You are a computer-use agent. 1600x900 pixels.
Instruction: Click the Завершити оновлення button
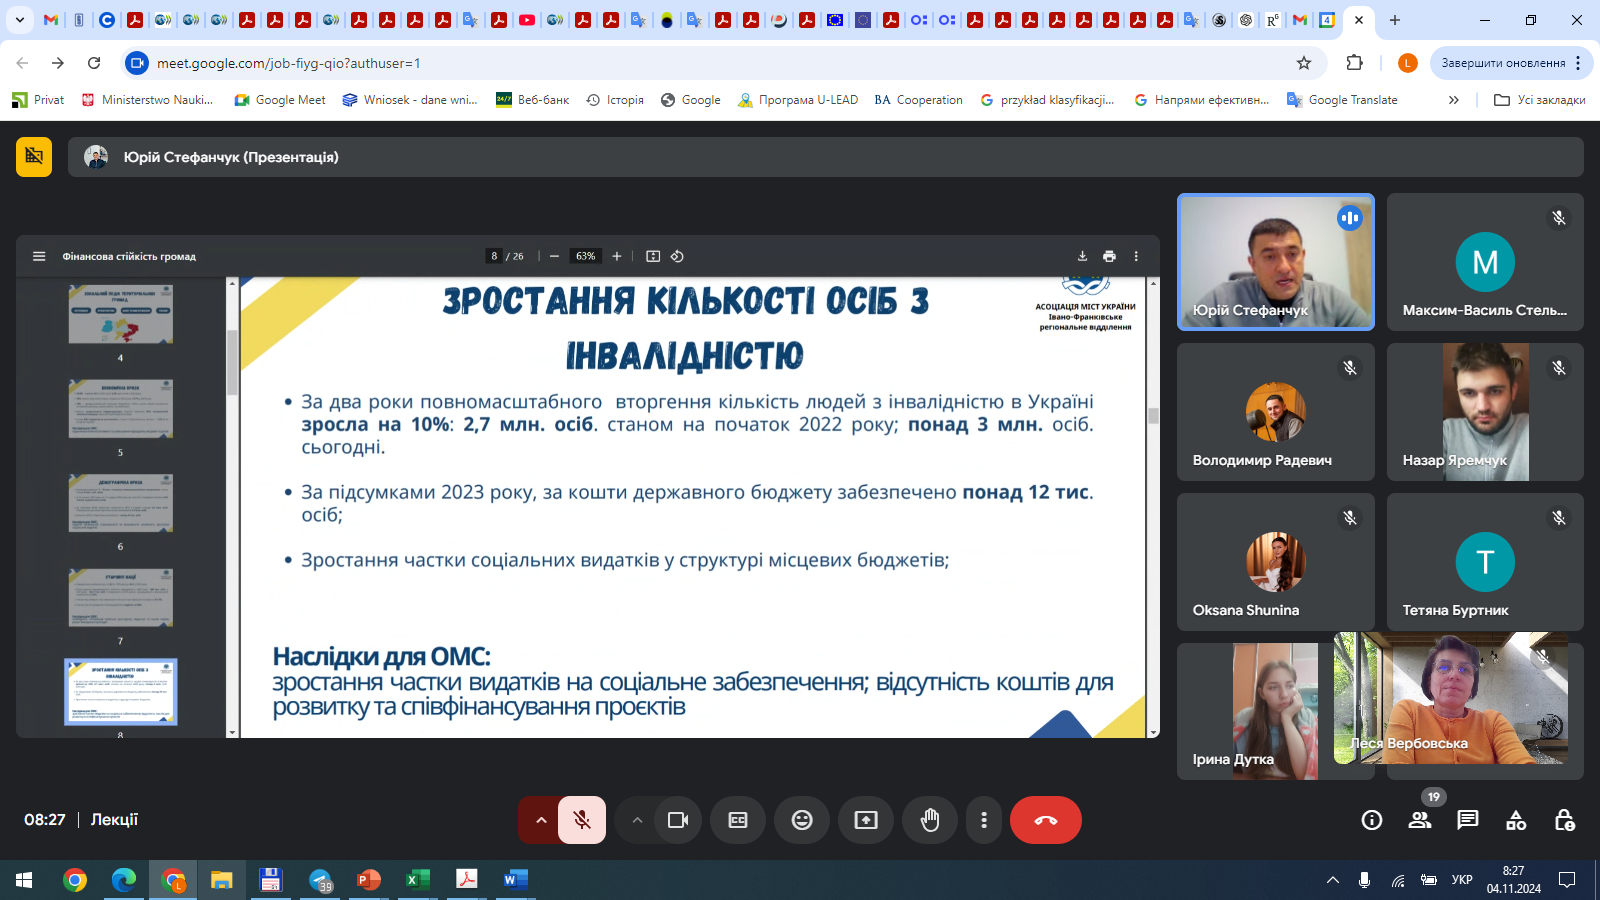(x=1503, y=63)
